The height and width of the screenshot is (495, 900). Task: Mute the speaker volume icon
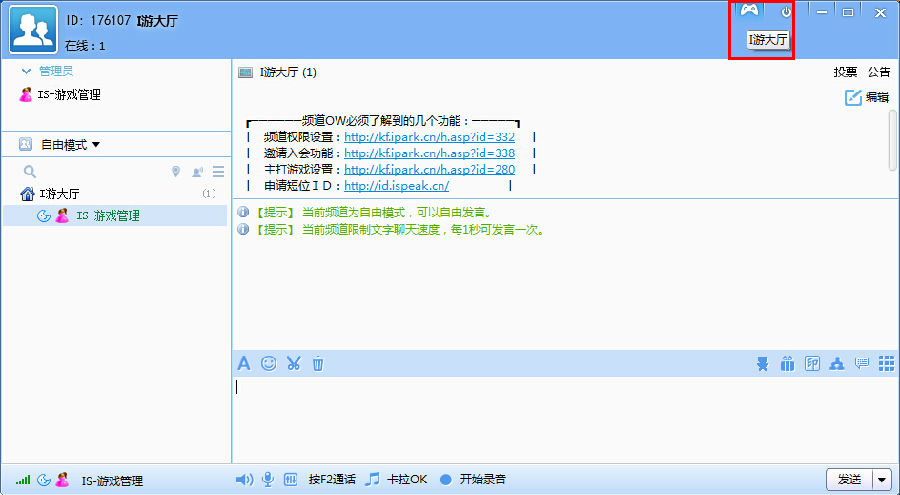[x=244, y=480]
